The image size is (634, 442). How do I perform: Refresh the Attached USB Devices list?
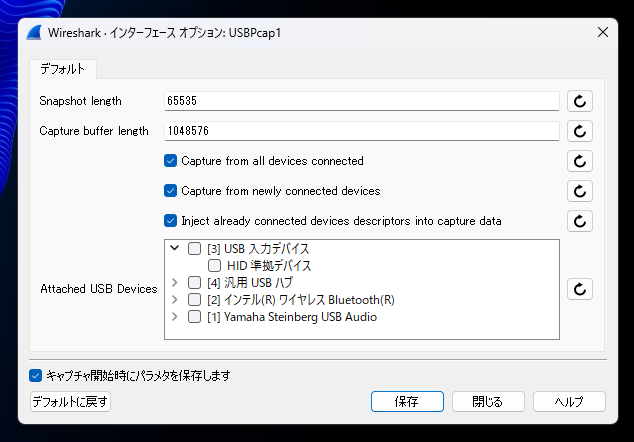tap(580, 289)
